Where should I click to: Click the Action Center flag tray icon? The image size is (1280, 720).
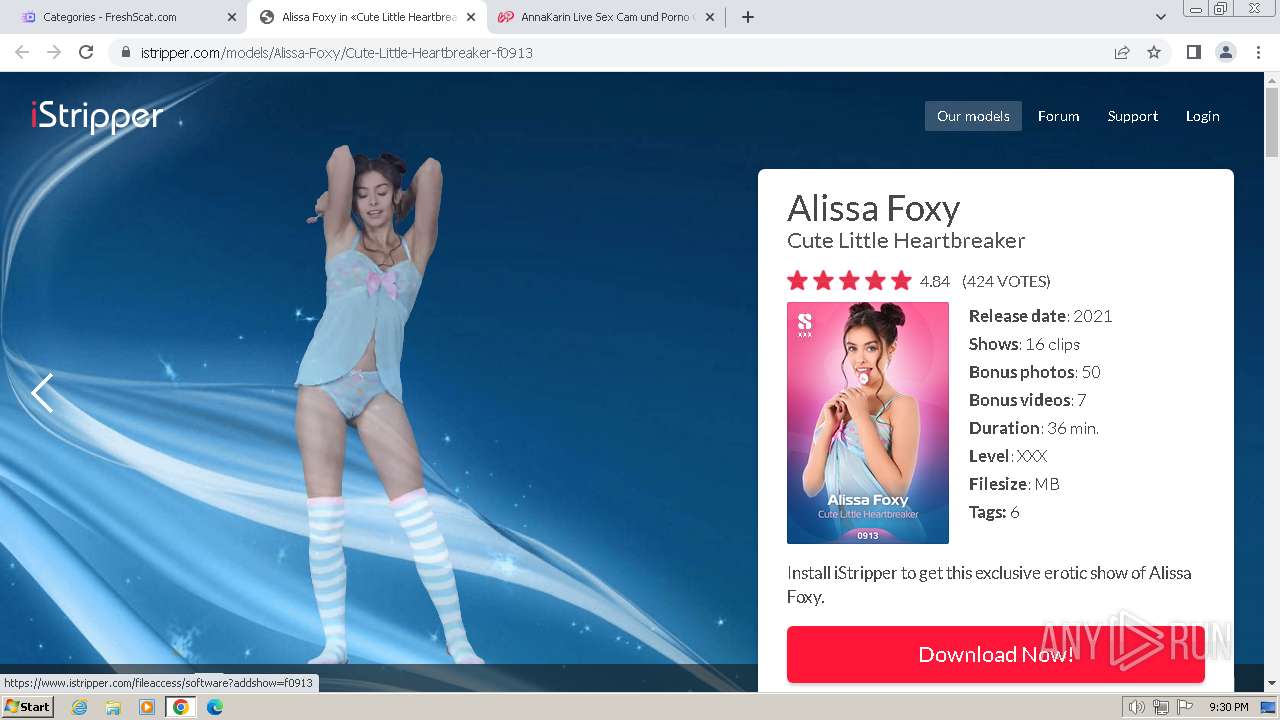click(x=1185, y=707)
